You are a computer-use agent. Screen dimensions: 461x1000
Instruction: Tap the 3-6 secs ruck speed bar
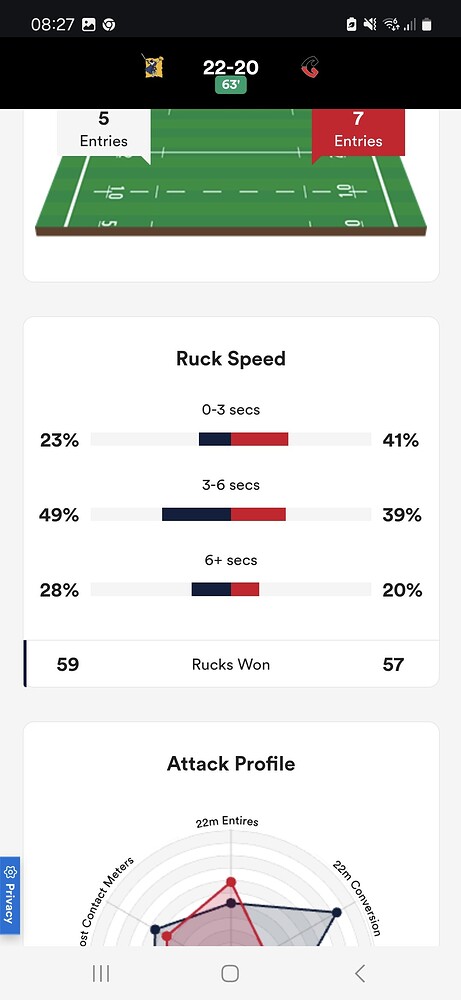[x=231, y=514]
